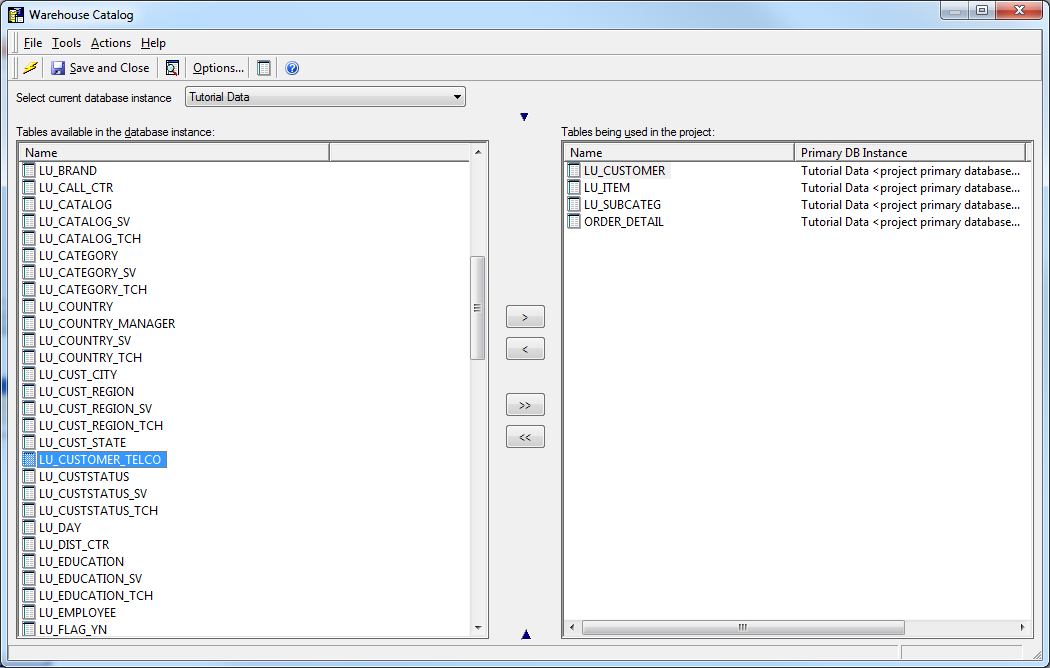Click the Warehouse Catalog title bar icon
The image size is (1050, 668).
point(16,15)
